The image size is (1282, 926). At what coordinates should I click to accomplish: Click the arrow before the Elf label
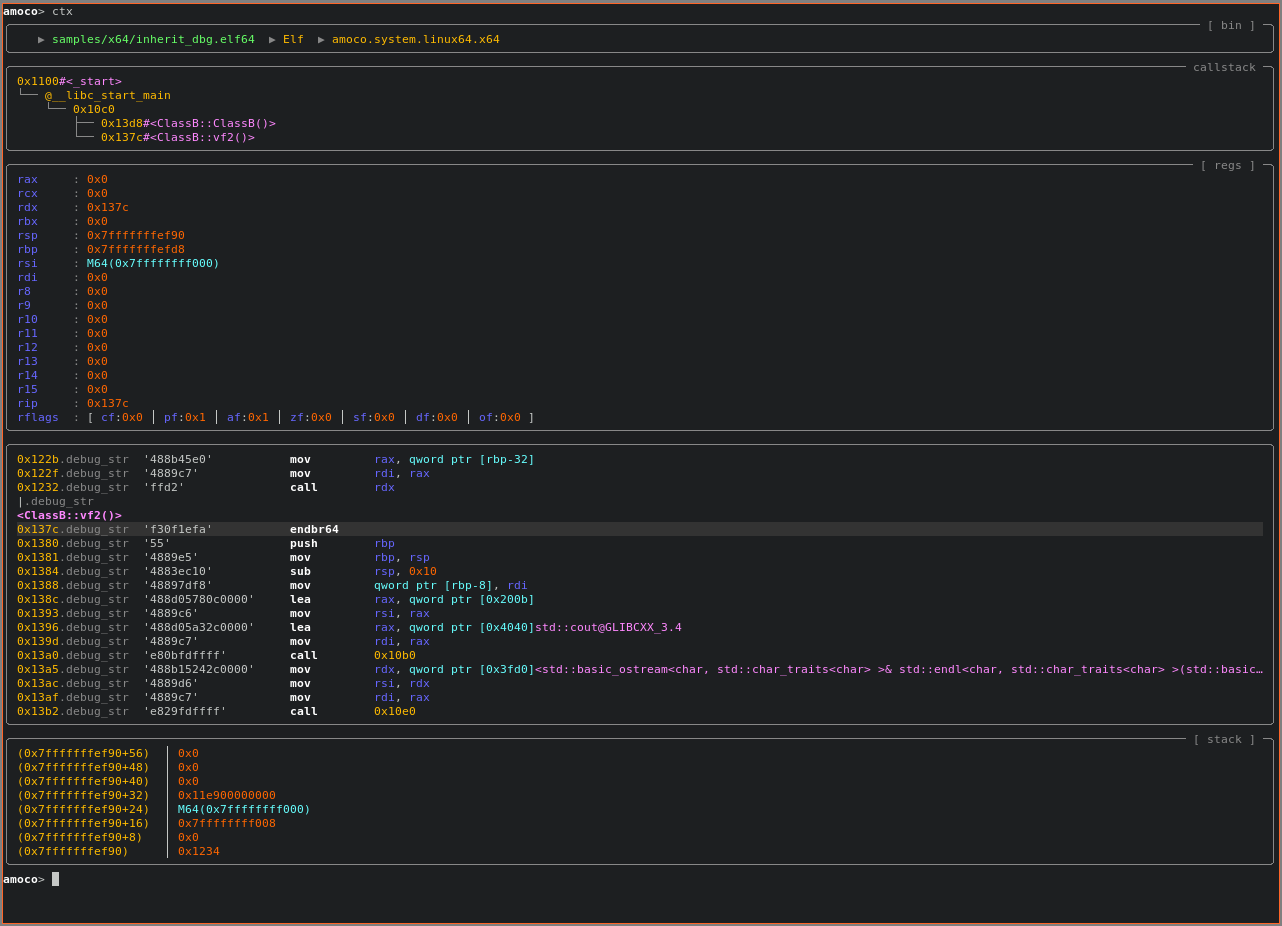click(x=272, y=40)
